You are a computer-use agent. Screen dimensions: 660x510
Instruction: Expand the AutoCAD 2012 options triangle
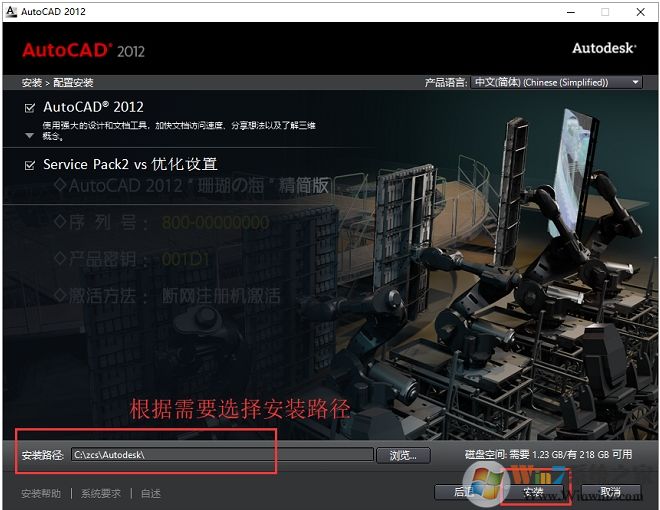(x=29, y=135)
